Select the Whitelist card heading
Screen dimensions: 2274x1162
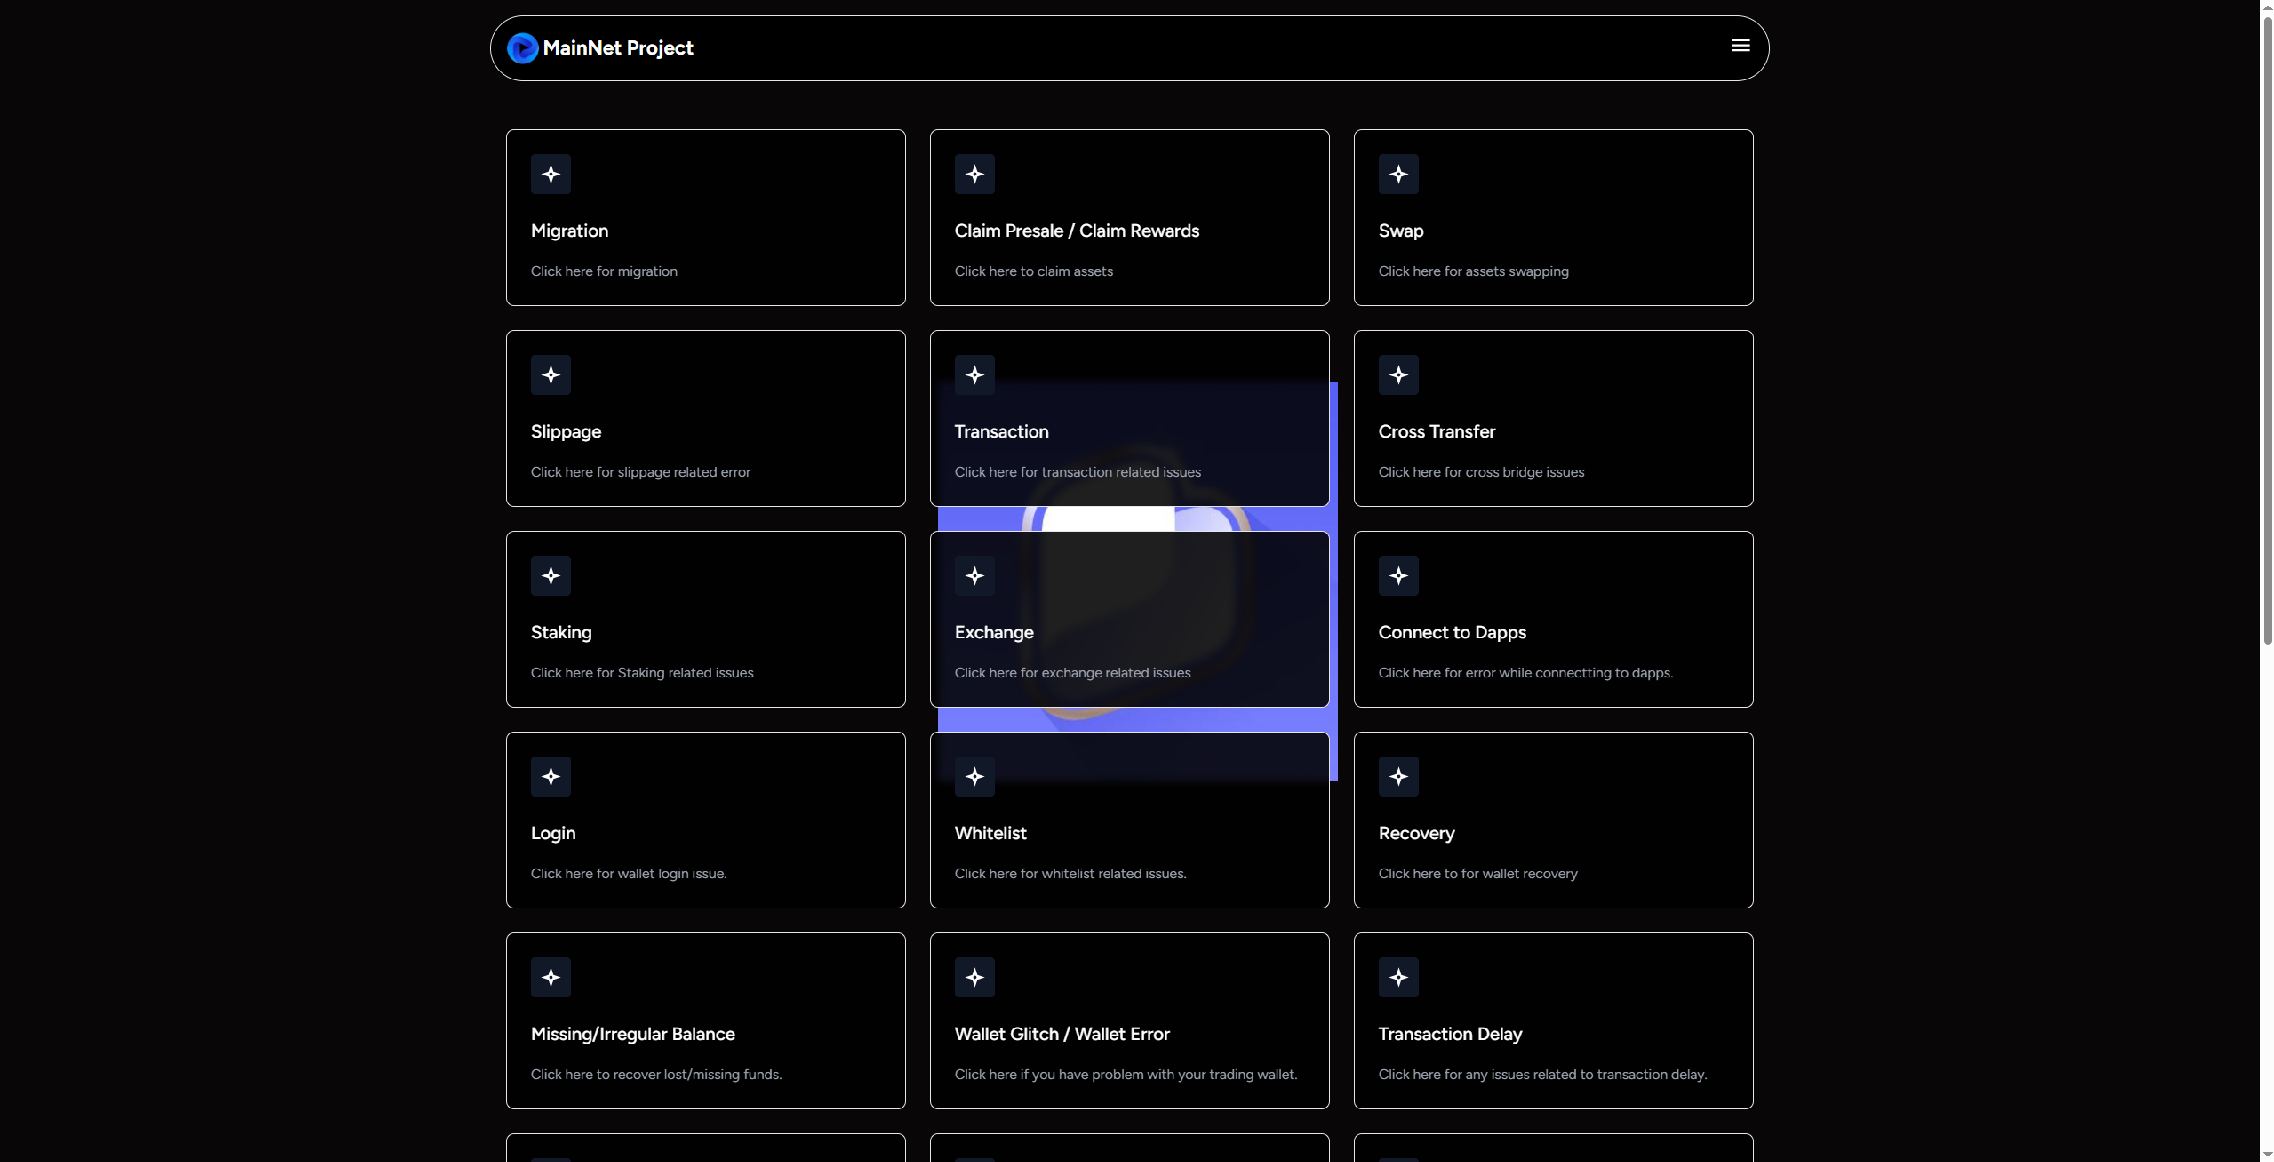[991, 833]
